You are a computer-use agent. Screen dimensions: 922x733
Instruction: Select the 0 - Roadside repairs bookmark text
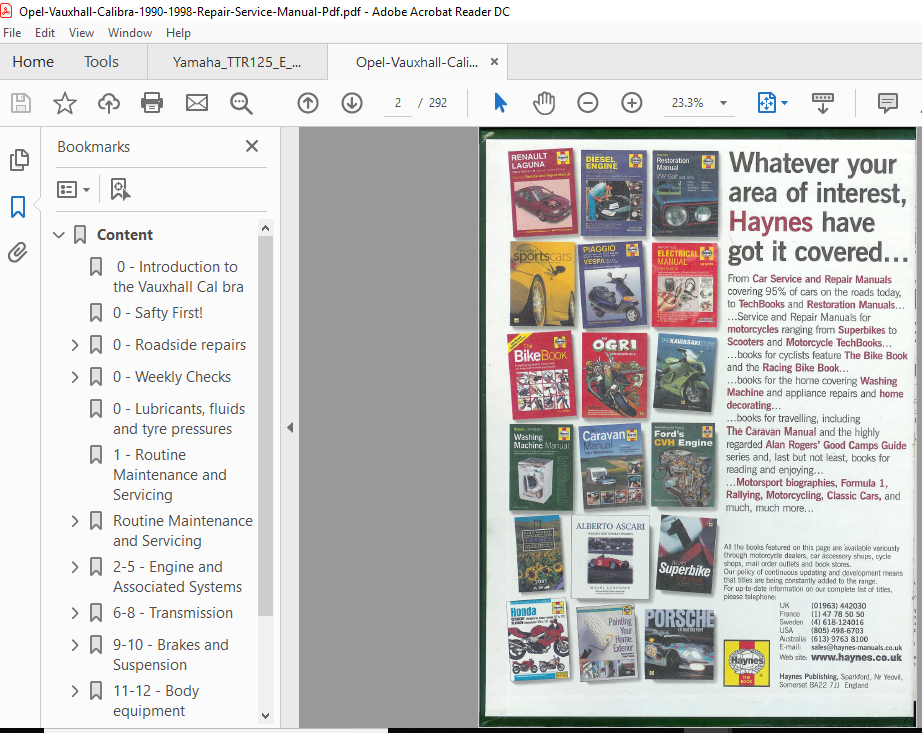point(179,345)
